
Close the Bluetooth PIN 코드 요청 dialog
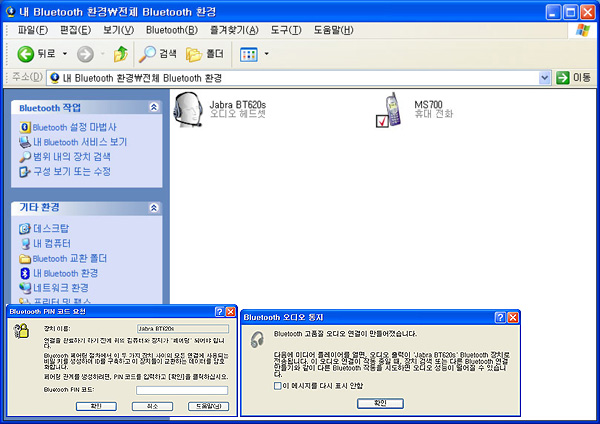click(230, 311)
